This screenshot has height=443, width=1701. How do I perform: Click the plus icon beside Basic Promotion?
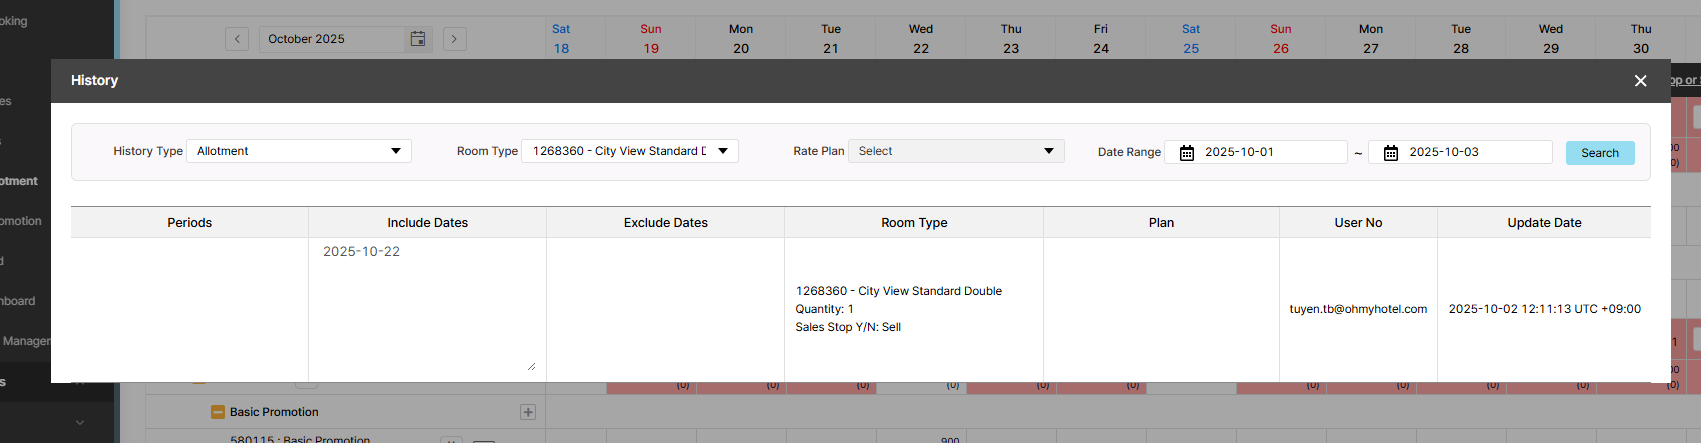(528, 412)
